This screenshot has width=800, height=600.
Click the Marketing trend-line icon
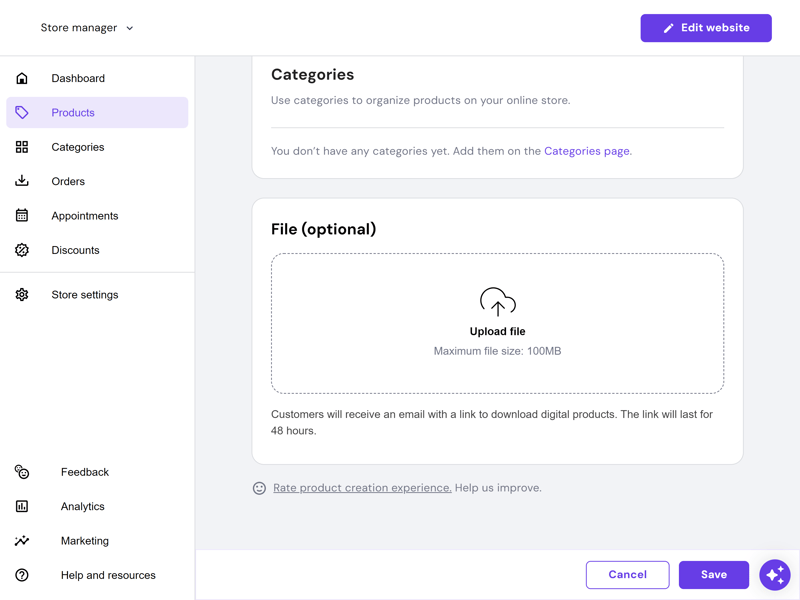click(x=21, y=540)
